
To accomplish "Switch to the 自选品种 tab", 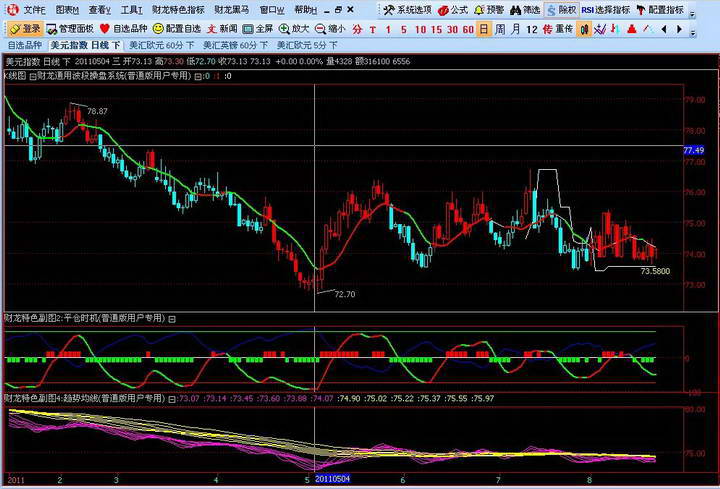I will coord(24,45).
